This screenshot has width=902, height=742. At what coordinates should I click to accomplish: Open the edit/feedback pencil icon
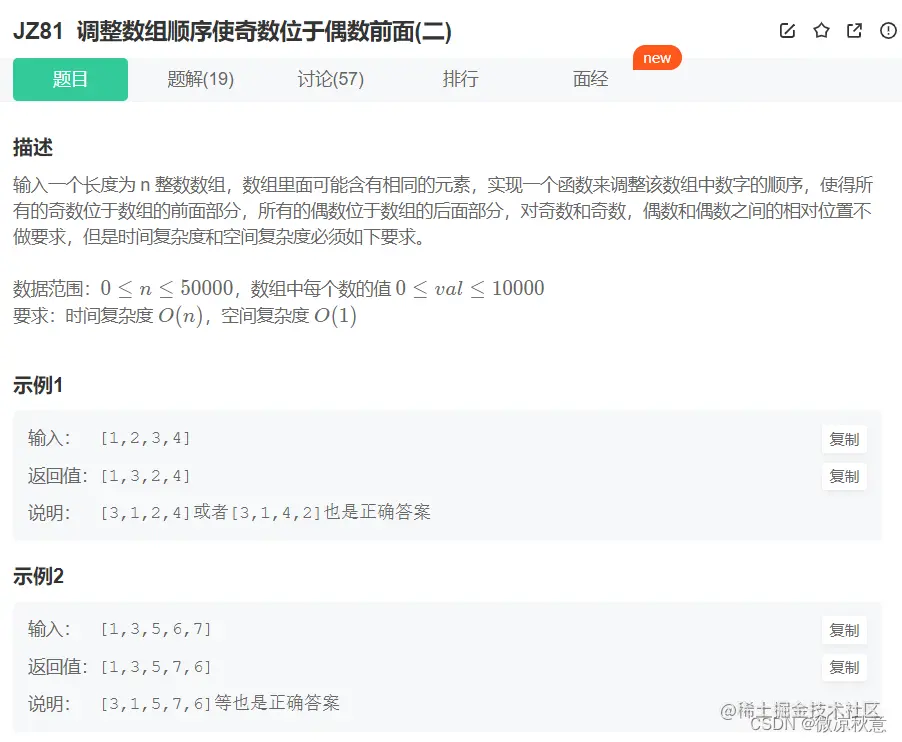pyautogui.click(x=787, y=30)
